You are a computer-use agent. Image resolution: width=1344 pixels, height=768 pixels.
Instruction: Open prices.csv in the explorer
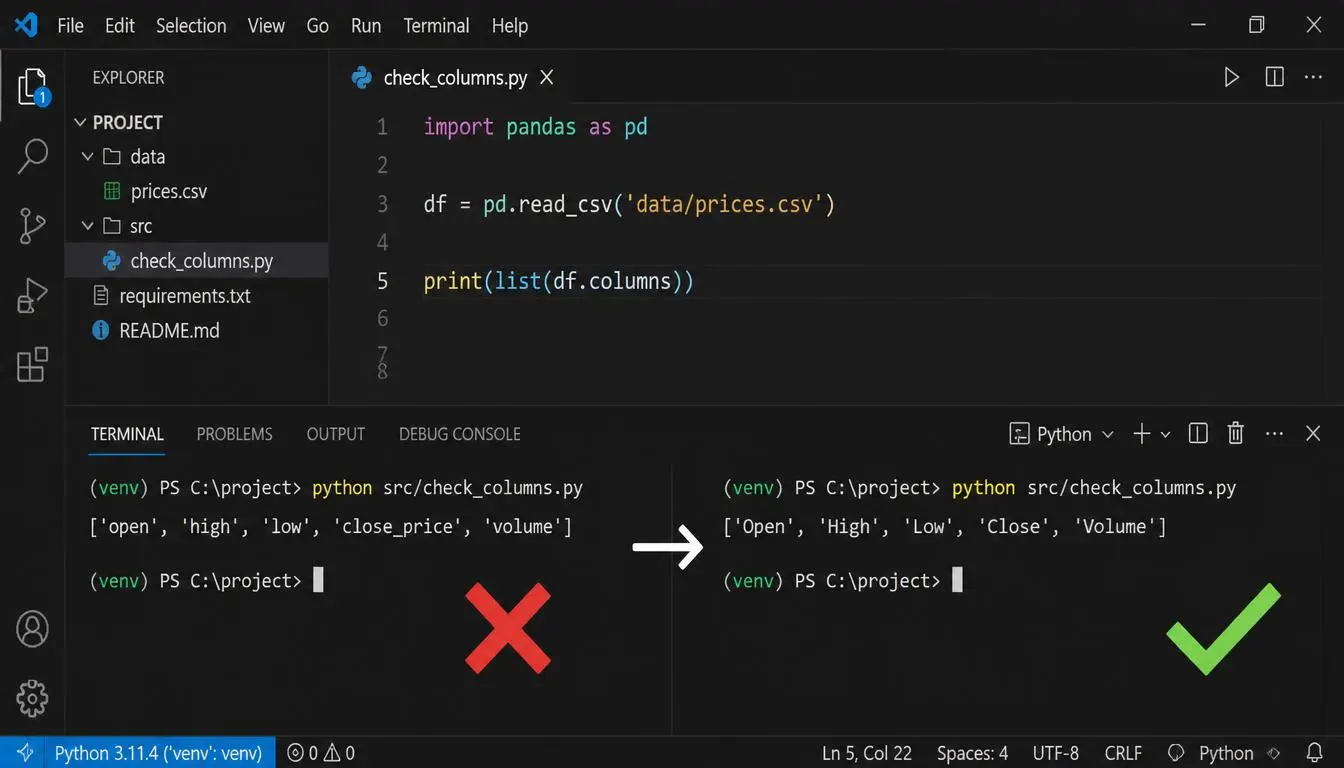(169, 191)
